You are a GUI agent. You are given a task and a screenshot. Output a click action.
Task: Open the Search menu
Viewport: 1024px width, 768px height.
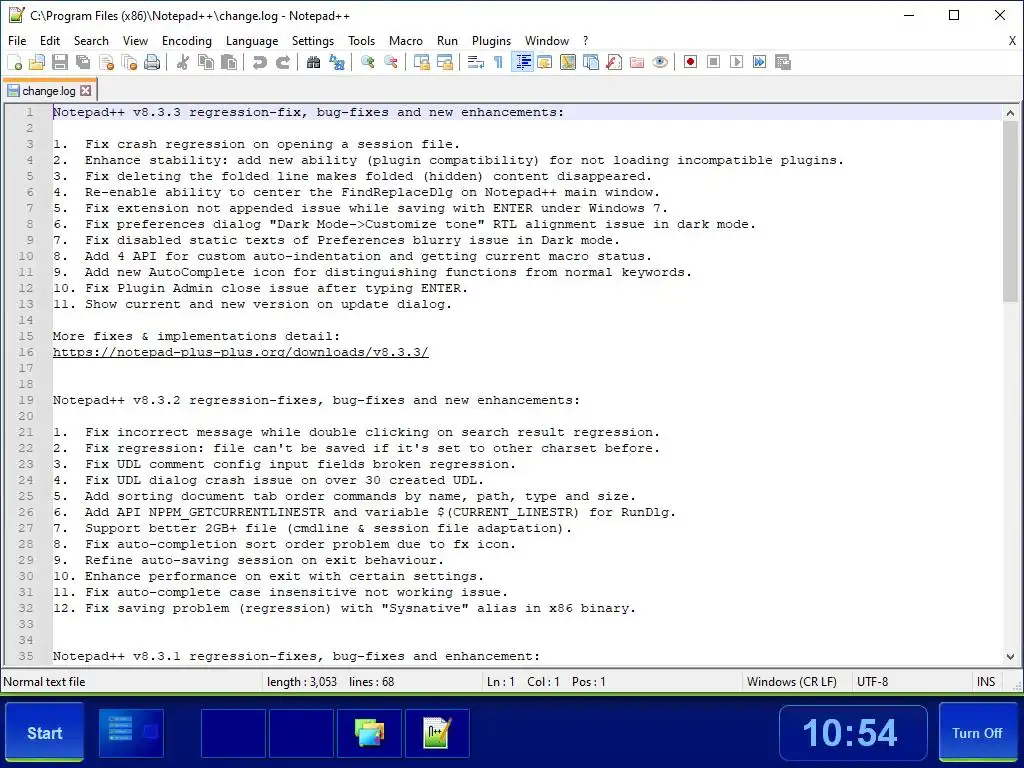click(x=91, y=40)
